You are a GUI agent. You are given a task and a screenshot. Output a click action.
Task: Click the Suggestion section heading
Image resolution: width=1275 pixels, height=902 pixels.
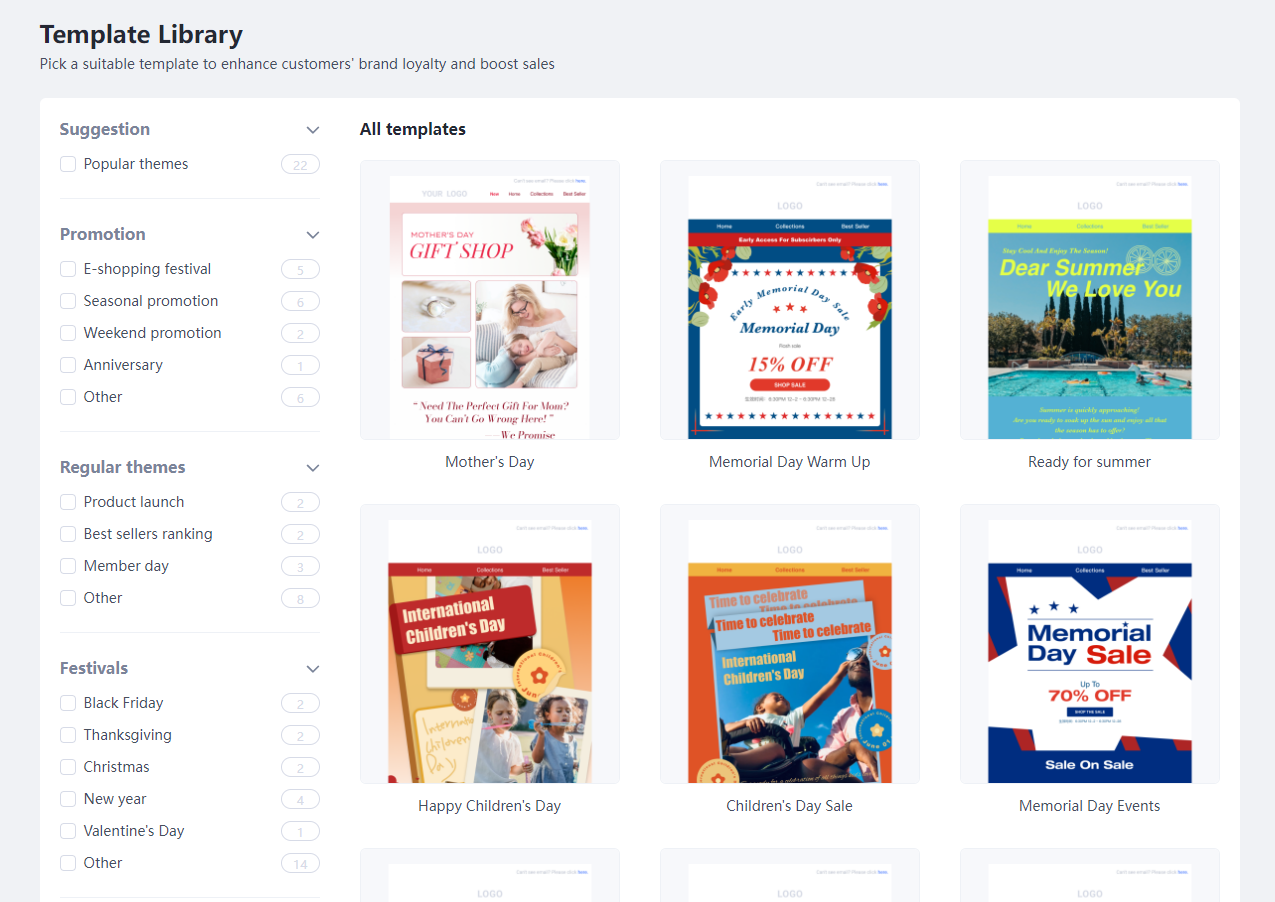click(105, 129)
